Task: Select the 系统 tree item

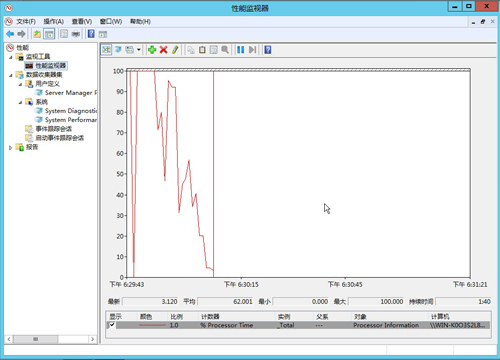Action: [x=41, y=102]
